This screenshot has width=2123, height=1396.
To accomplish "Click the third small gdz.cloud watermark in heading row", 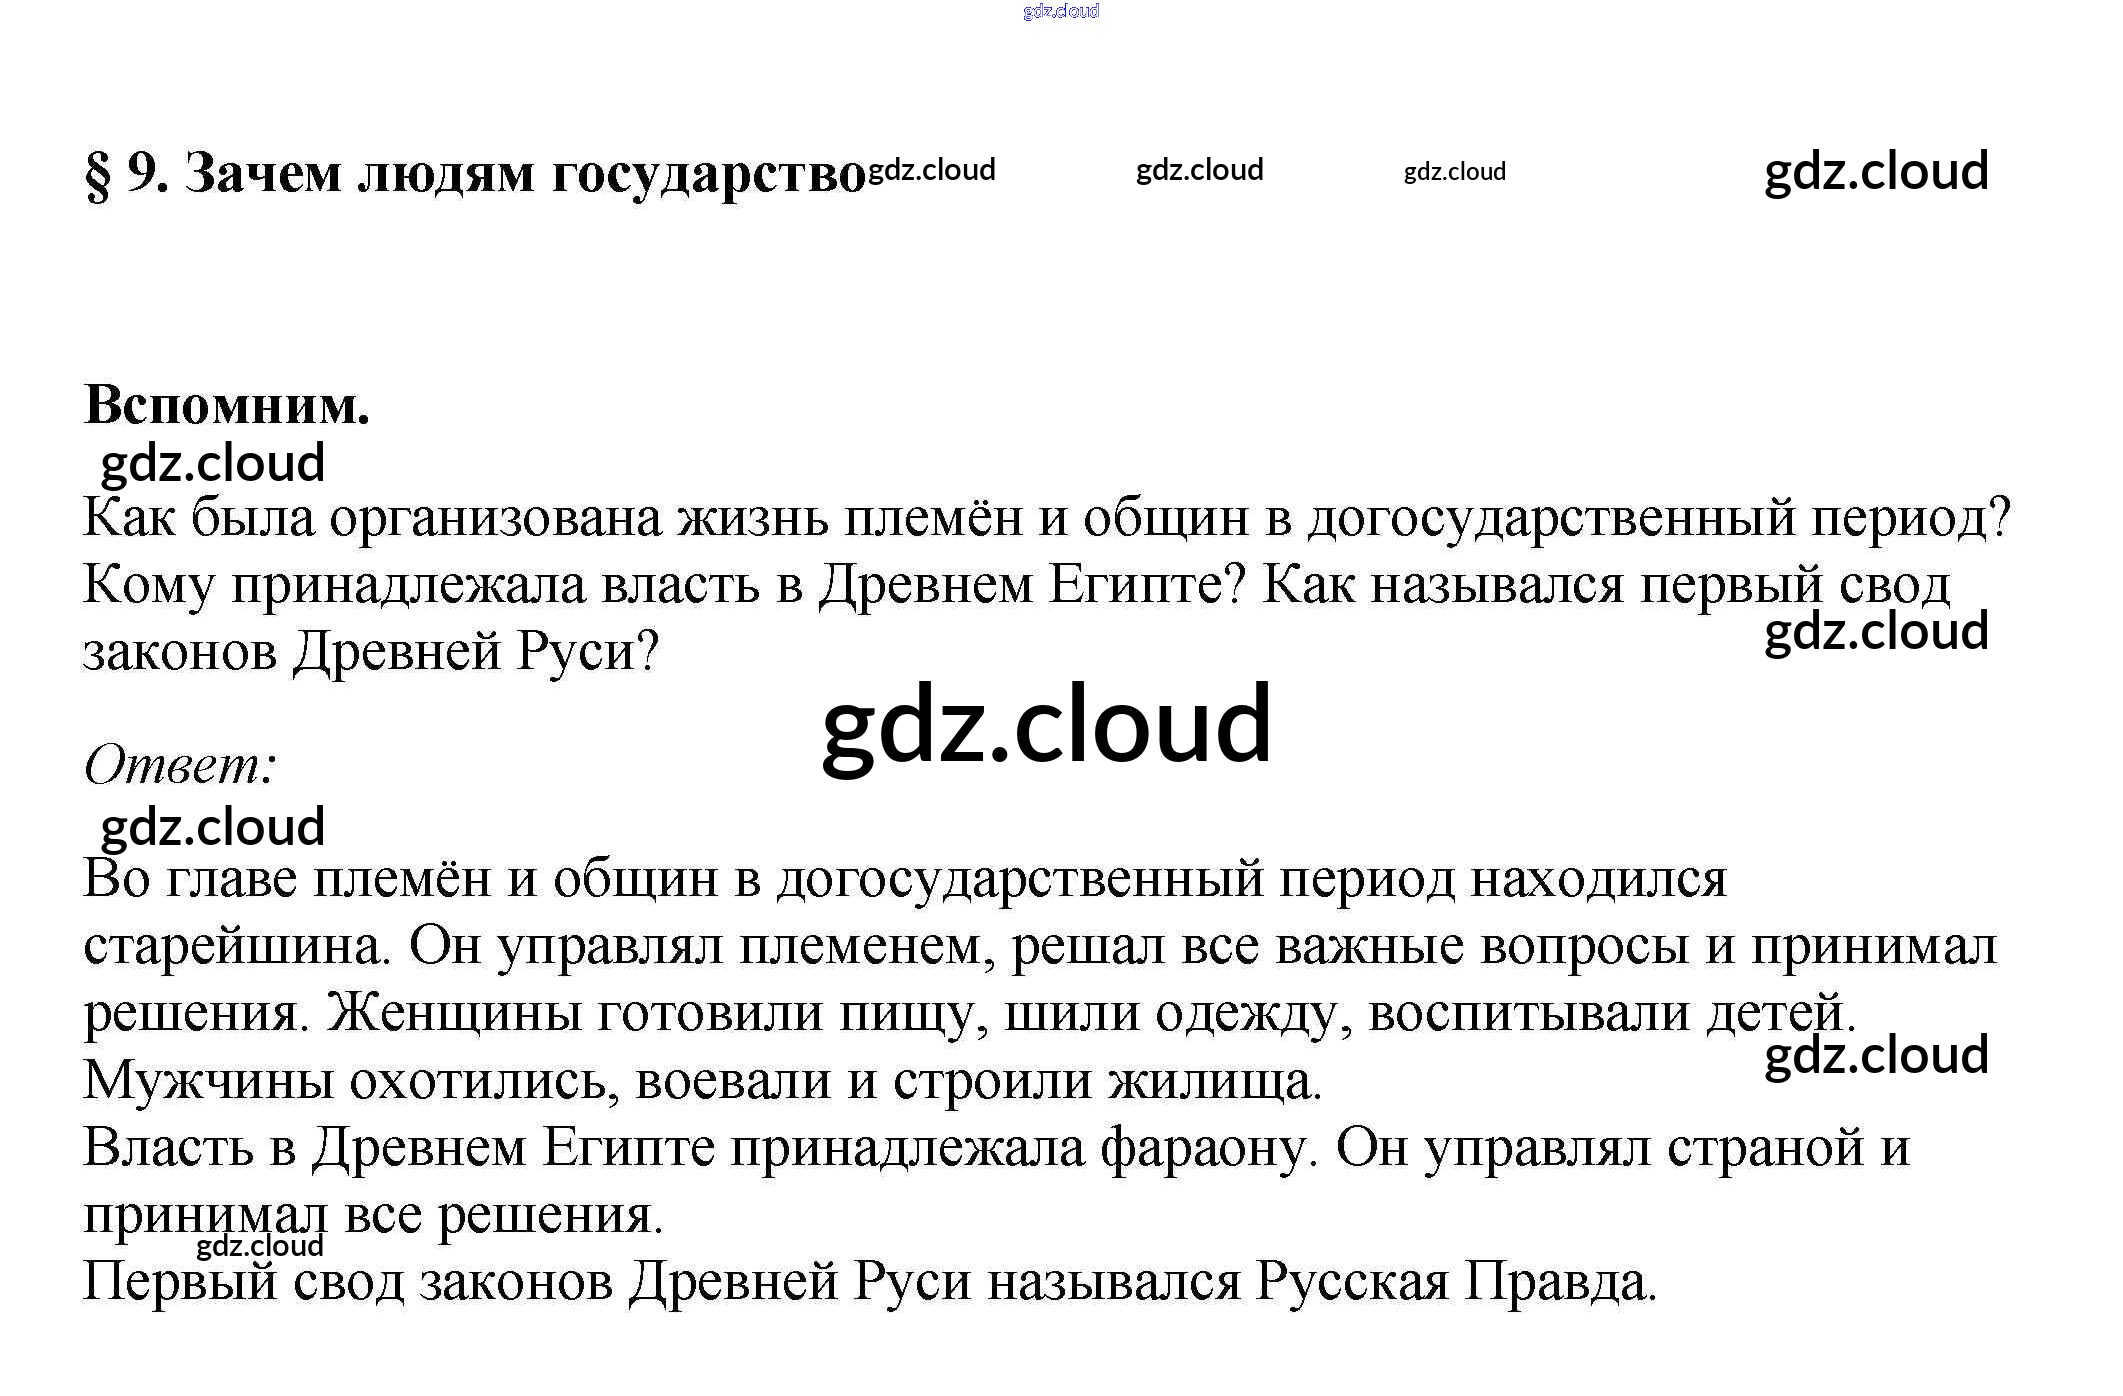I will click(x=1454, y=172).
